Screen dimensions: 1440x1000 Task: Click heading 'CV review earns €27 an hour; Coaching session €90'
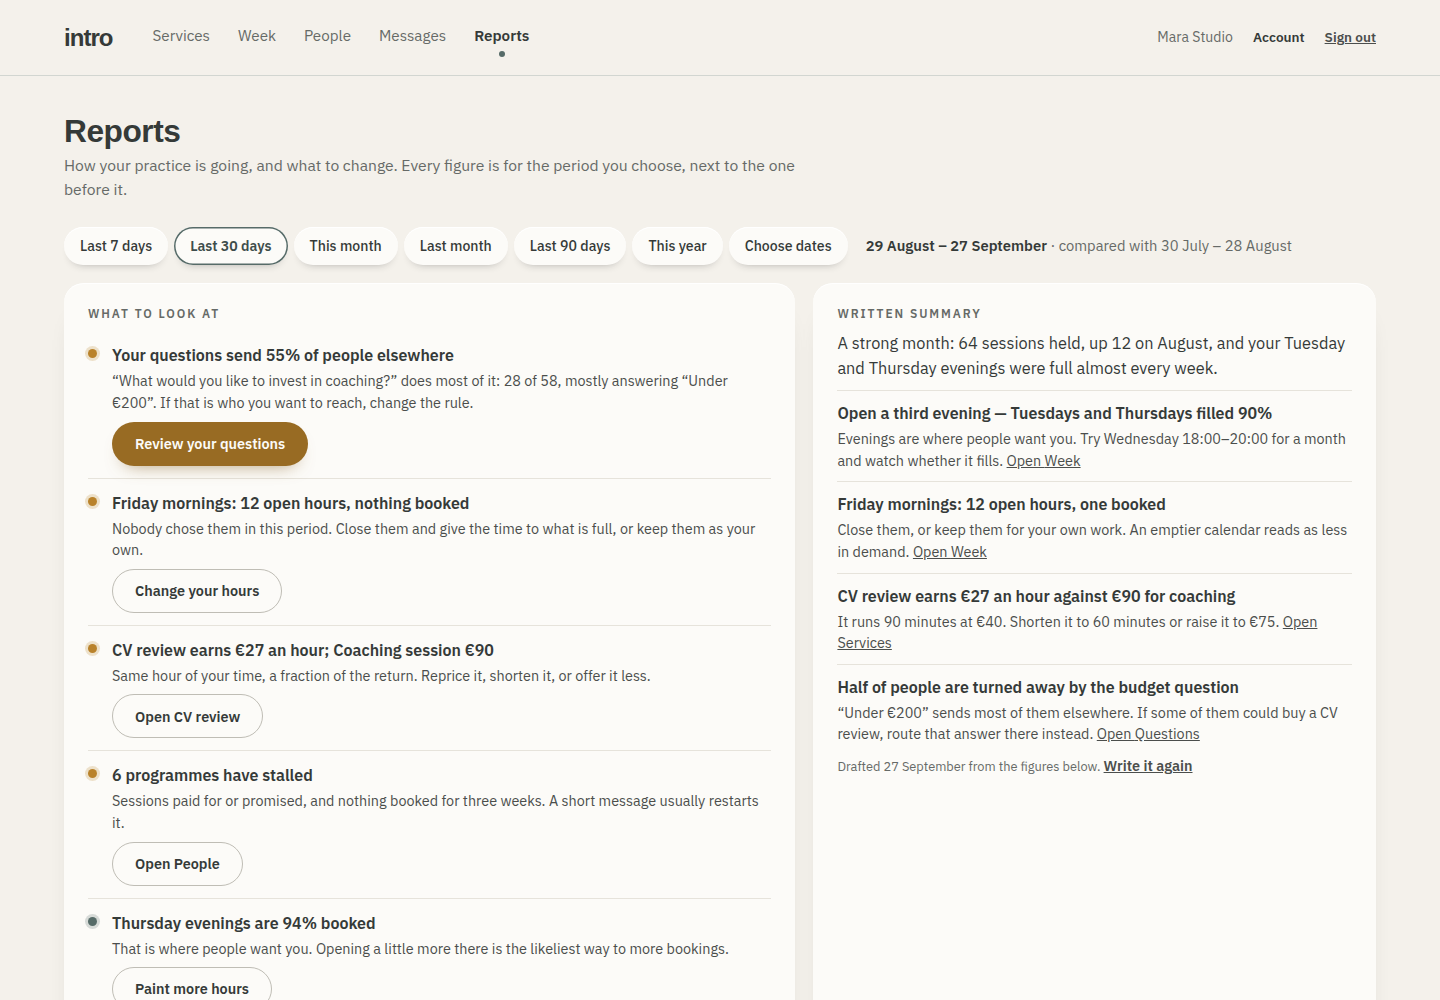tap(303, 650)
